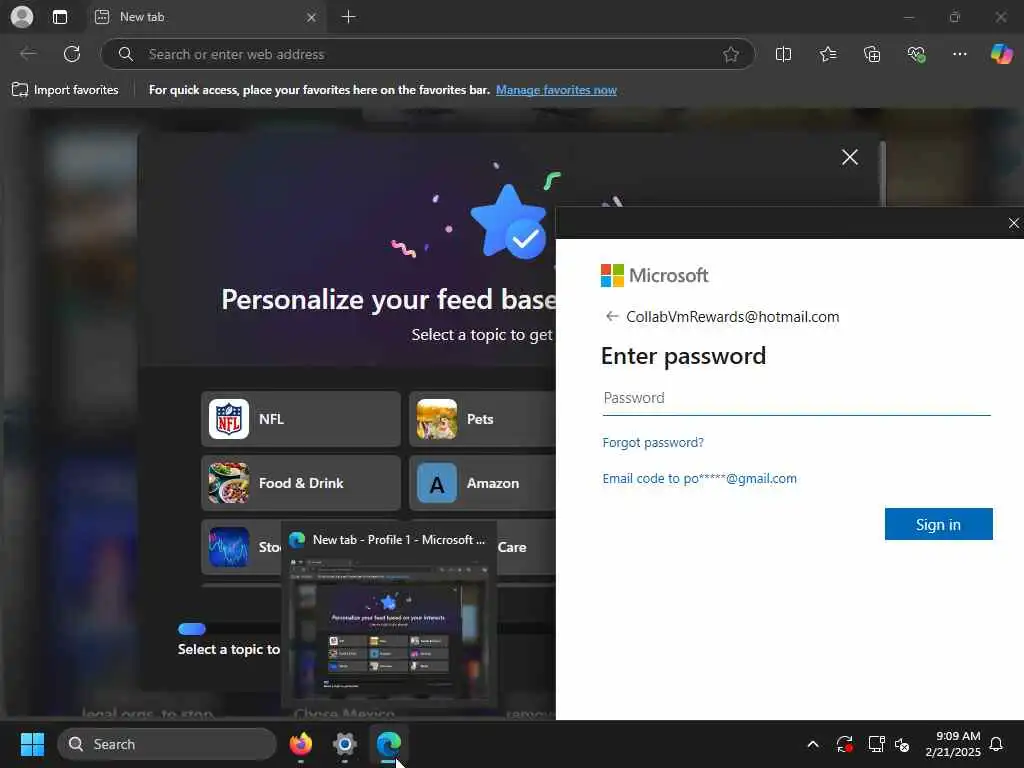Viewport: 1024px width, 768px height.
Task: Open the Forgot password? link
Action: [x=653, y=443]
